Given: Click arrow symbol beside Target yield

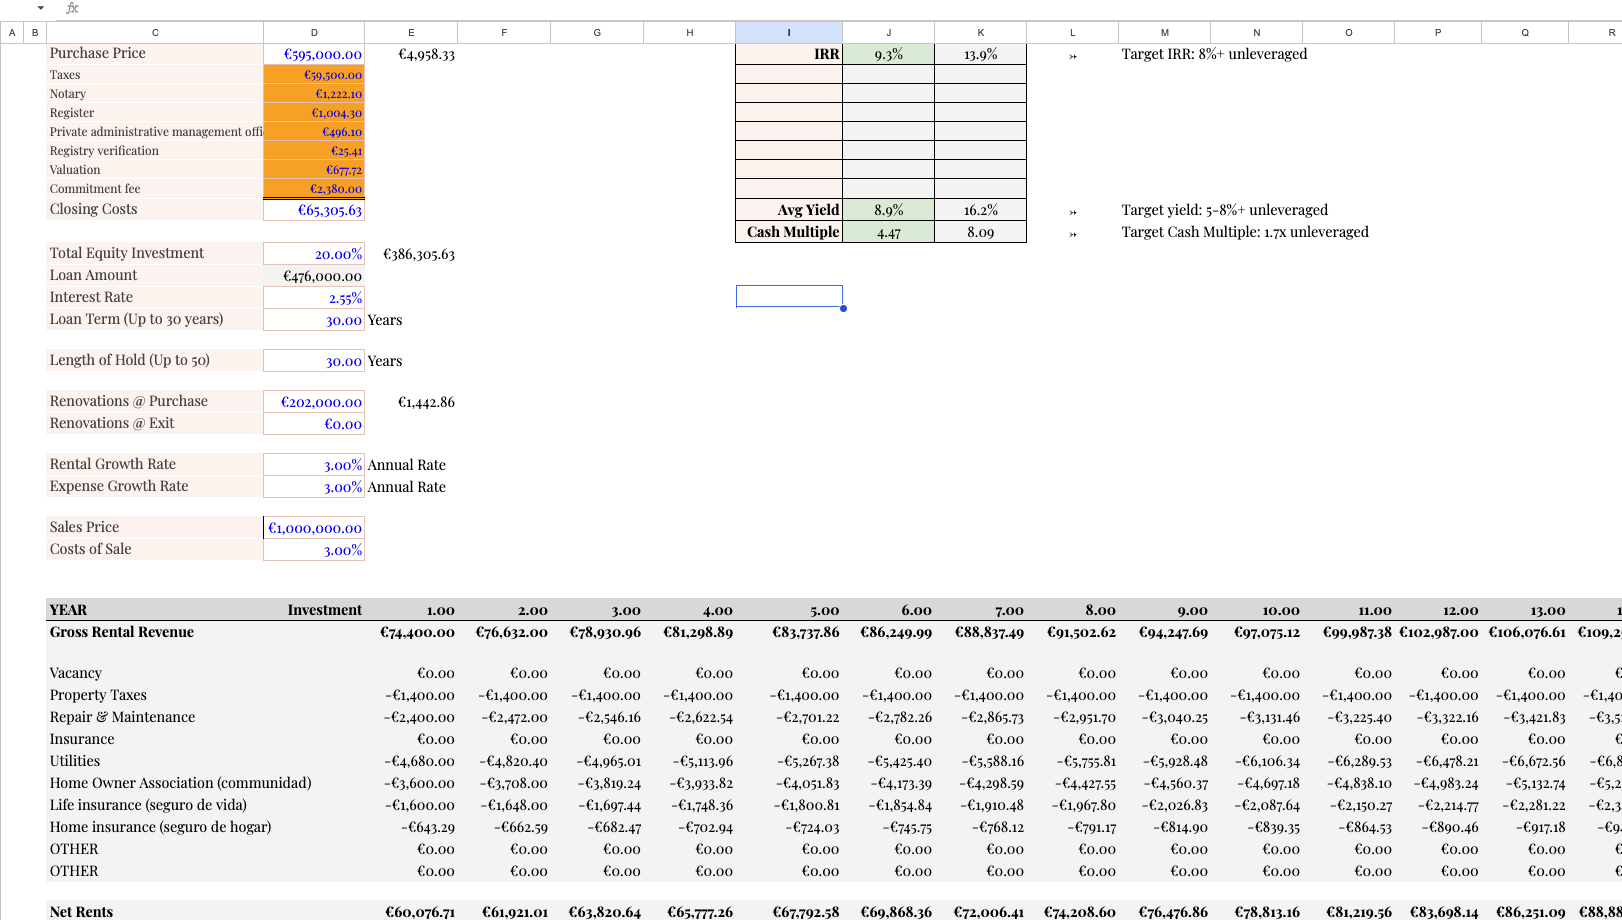Looking at the screenshot, I should tap(1073, 212).
